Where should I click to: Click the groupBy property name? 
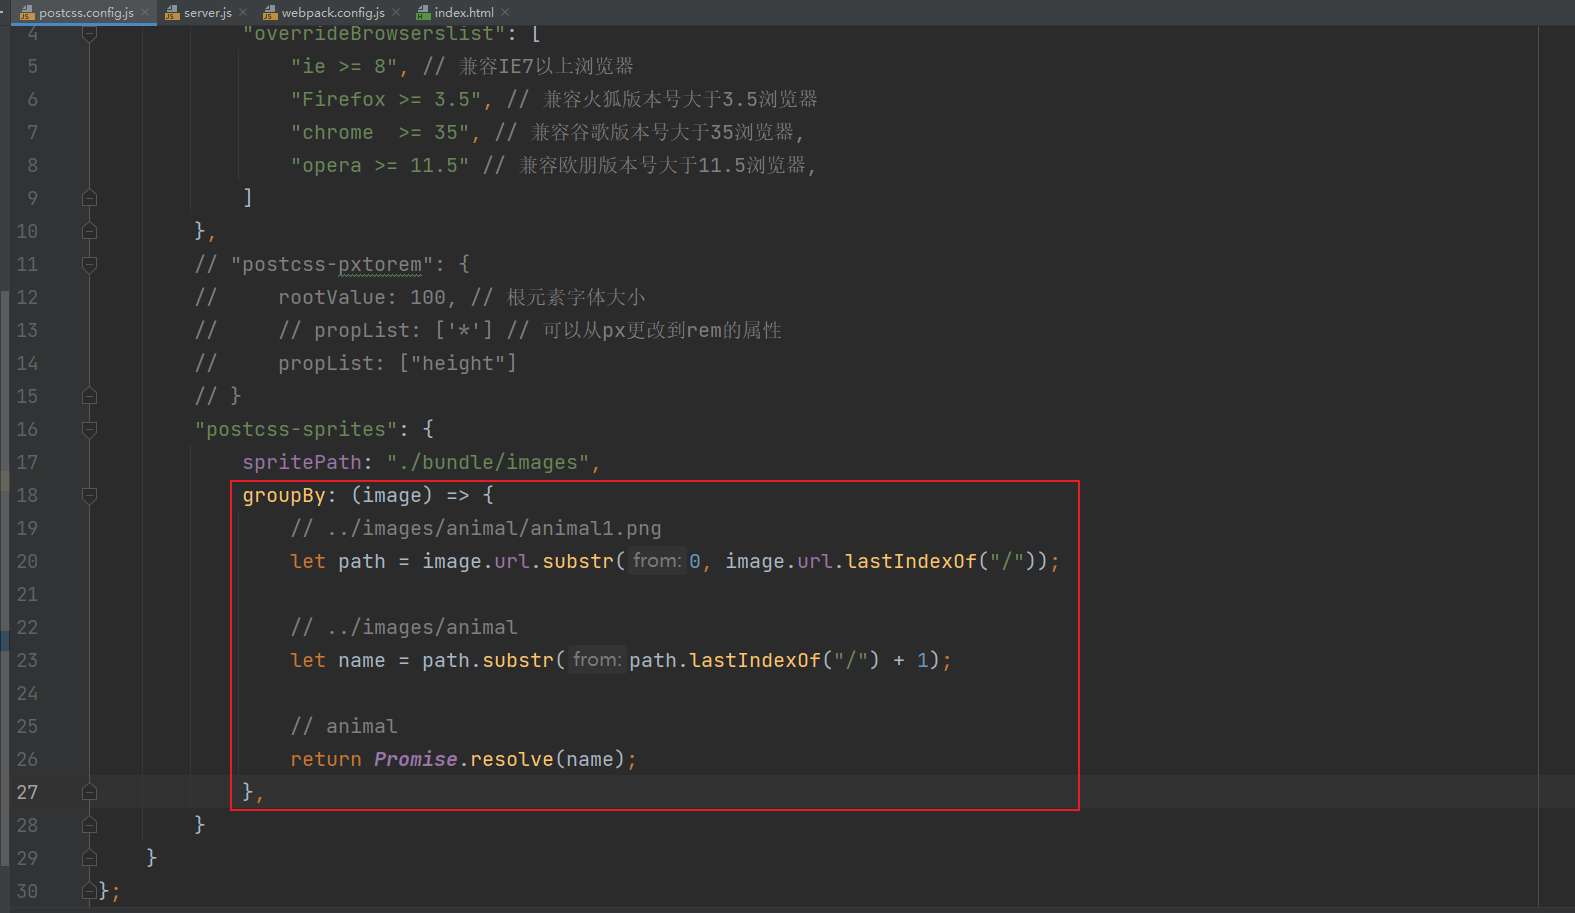[x=284, y=495]
